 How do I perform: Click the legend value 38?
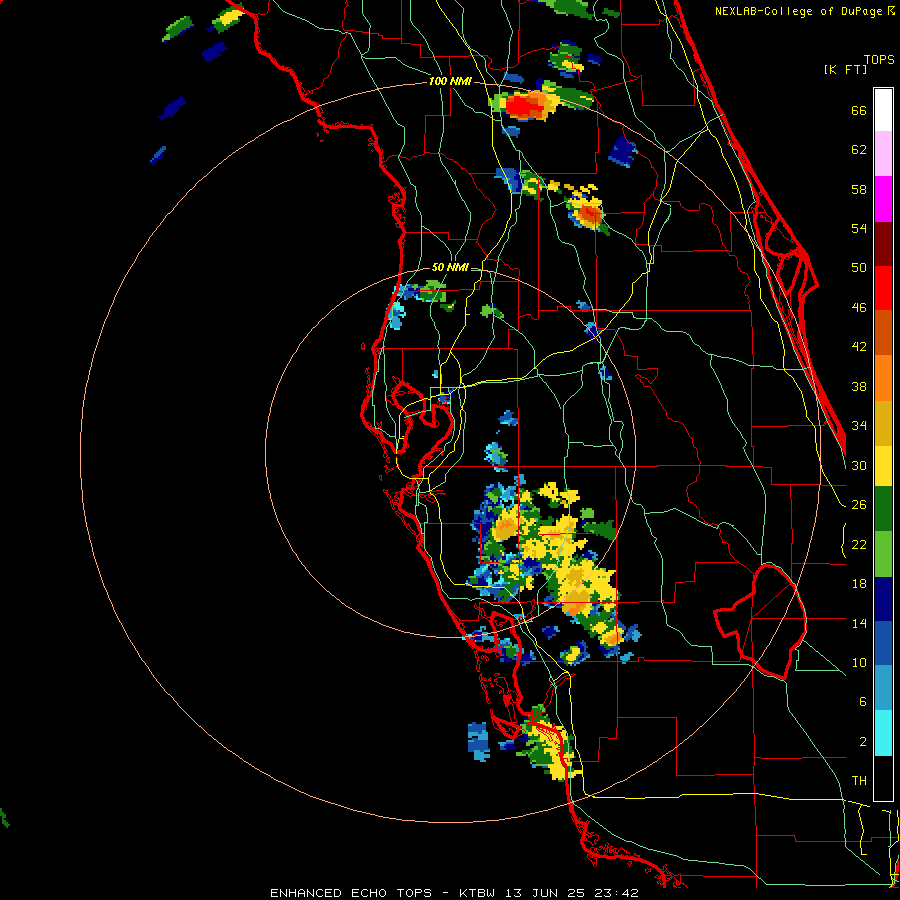(x=859, y=386)
